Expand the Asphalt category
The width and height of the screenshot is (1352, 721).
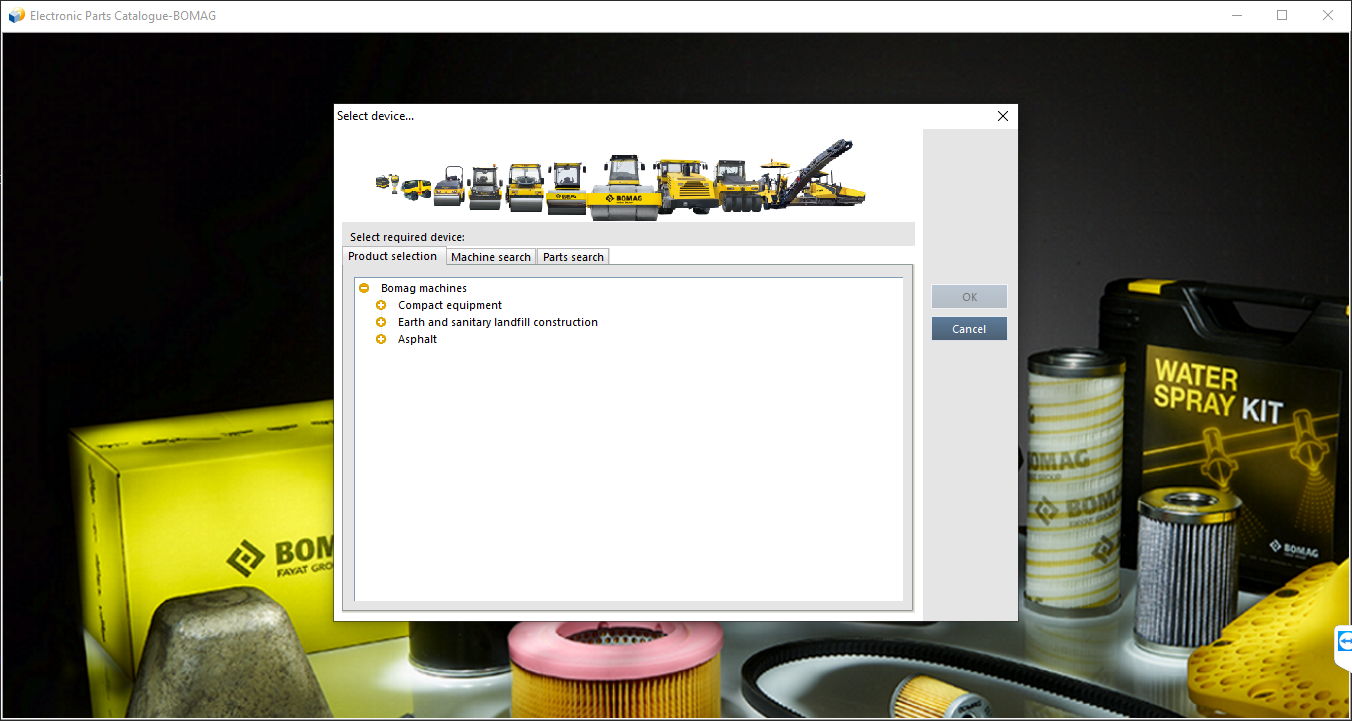click(381, 339)
